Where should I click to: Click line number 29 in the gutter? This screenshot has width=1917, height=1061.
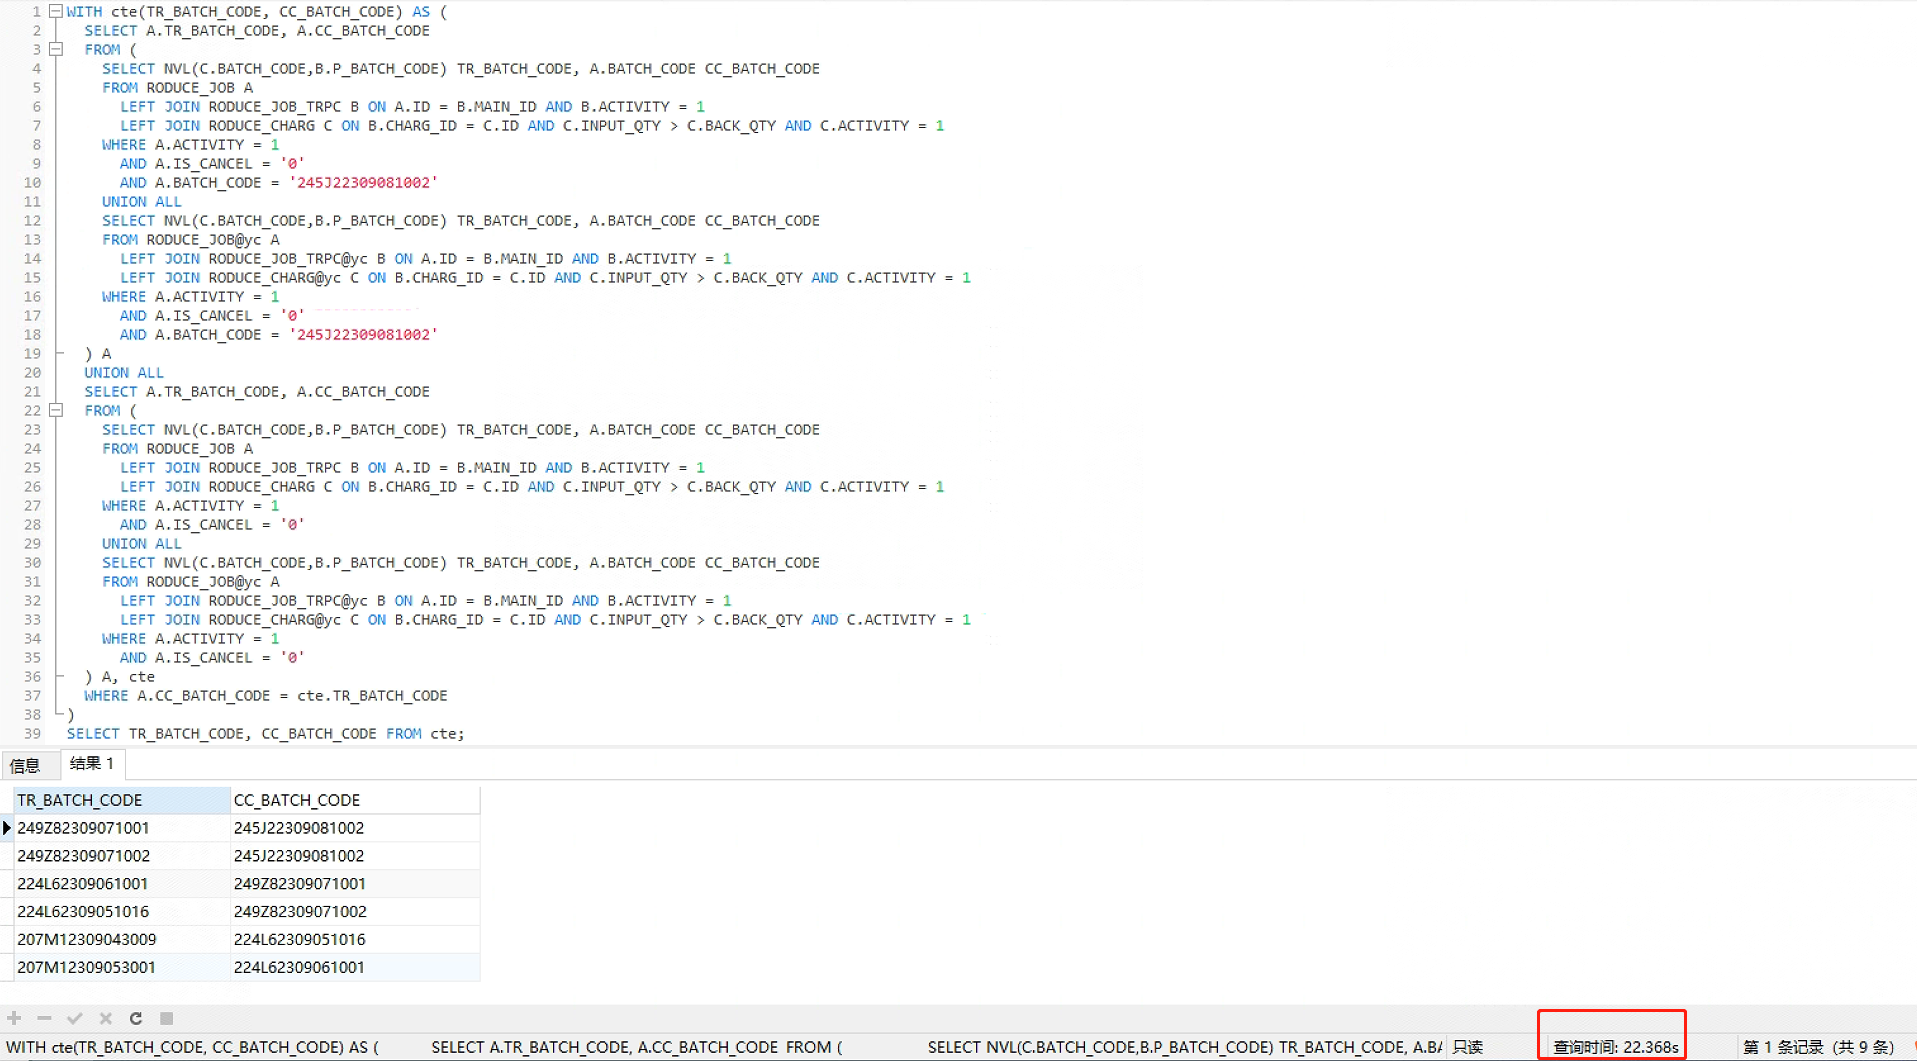[33, 544]
